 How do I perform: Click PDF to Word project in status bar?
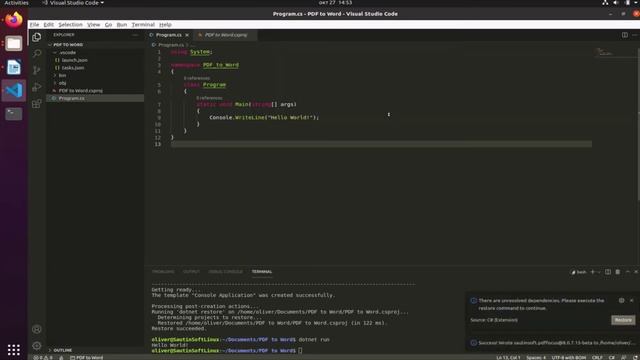[87, 358]
